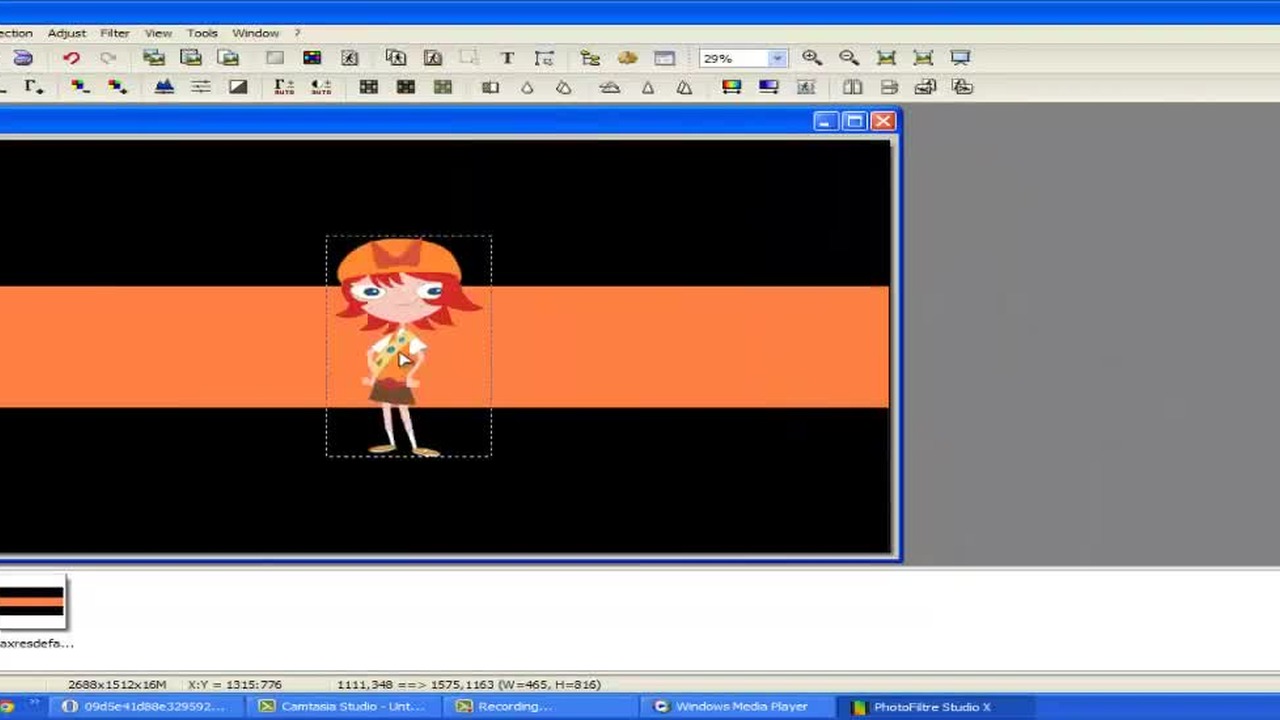This screenshot has width=1280, height=720.
Task: Expand the 29% zoom dropdown arrow
Action: point(776,59)
